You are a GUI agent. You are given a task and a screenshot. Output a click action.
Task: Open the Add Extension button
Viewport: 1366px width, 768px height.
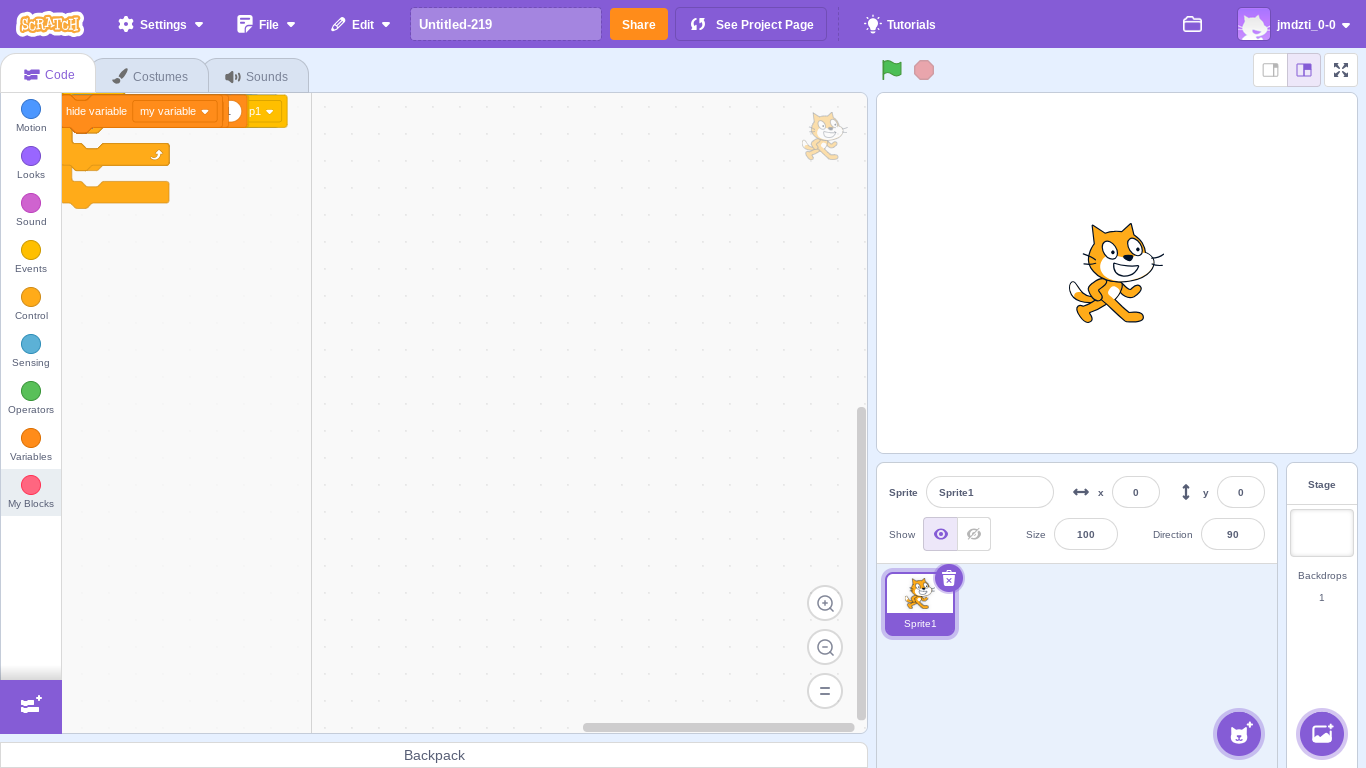click(x=31, y=706)
